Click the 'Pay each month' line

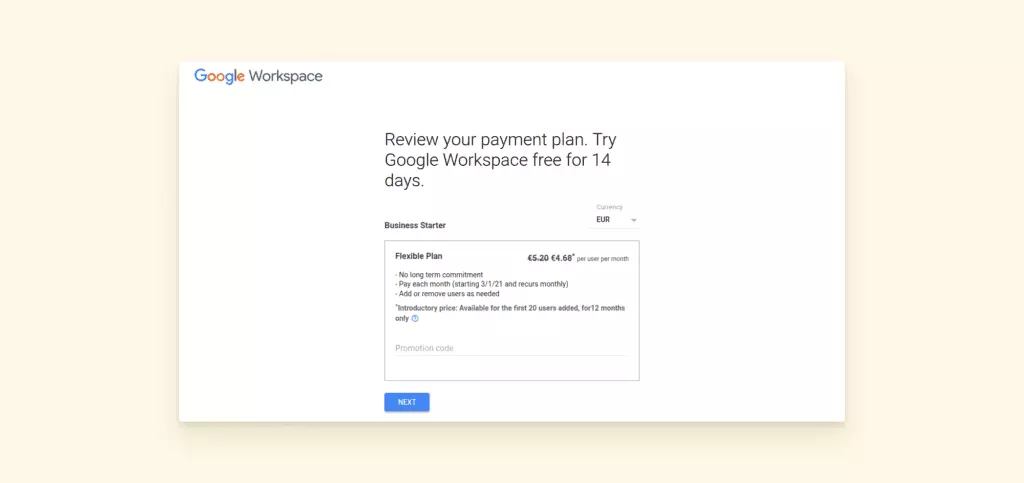[482, 285]
